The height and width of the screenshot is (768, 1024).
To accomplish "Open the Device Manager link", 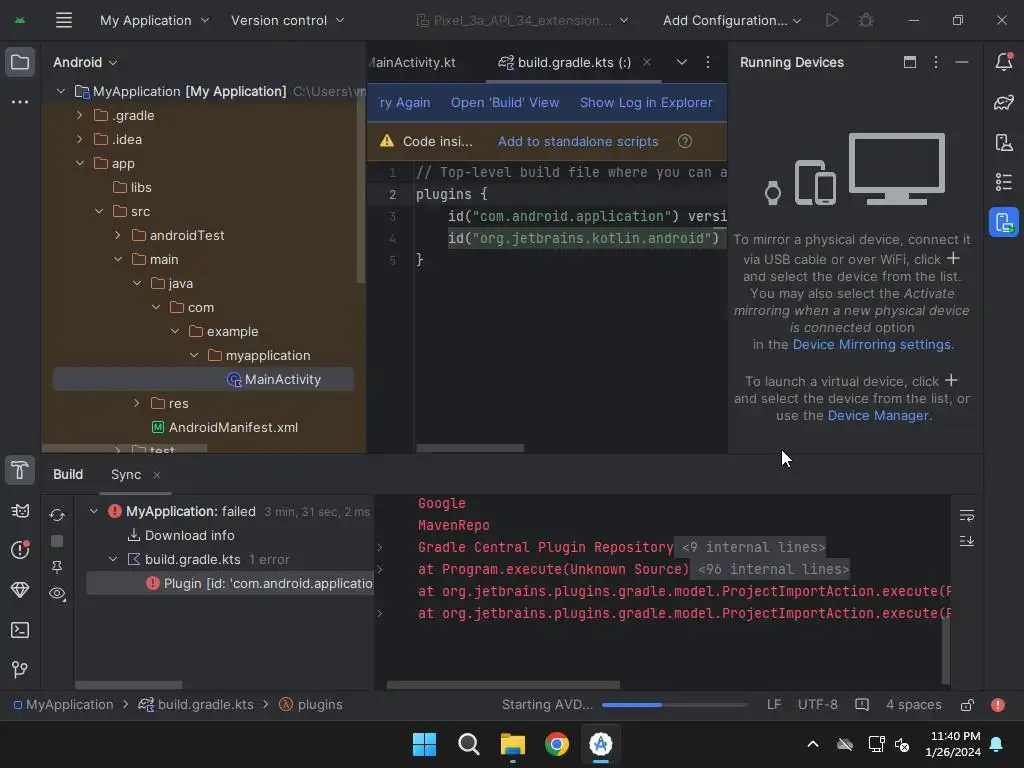I will tap(878, 415).
